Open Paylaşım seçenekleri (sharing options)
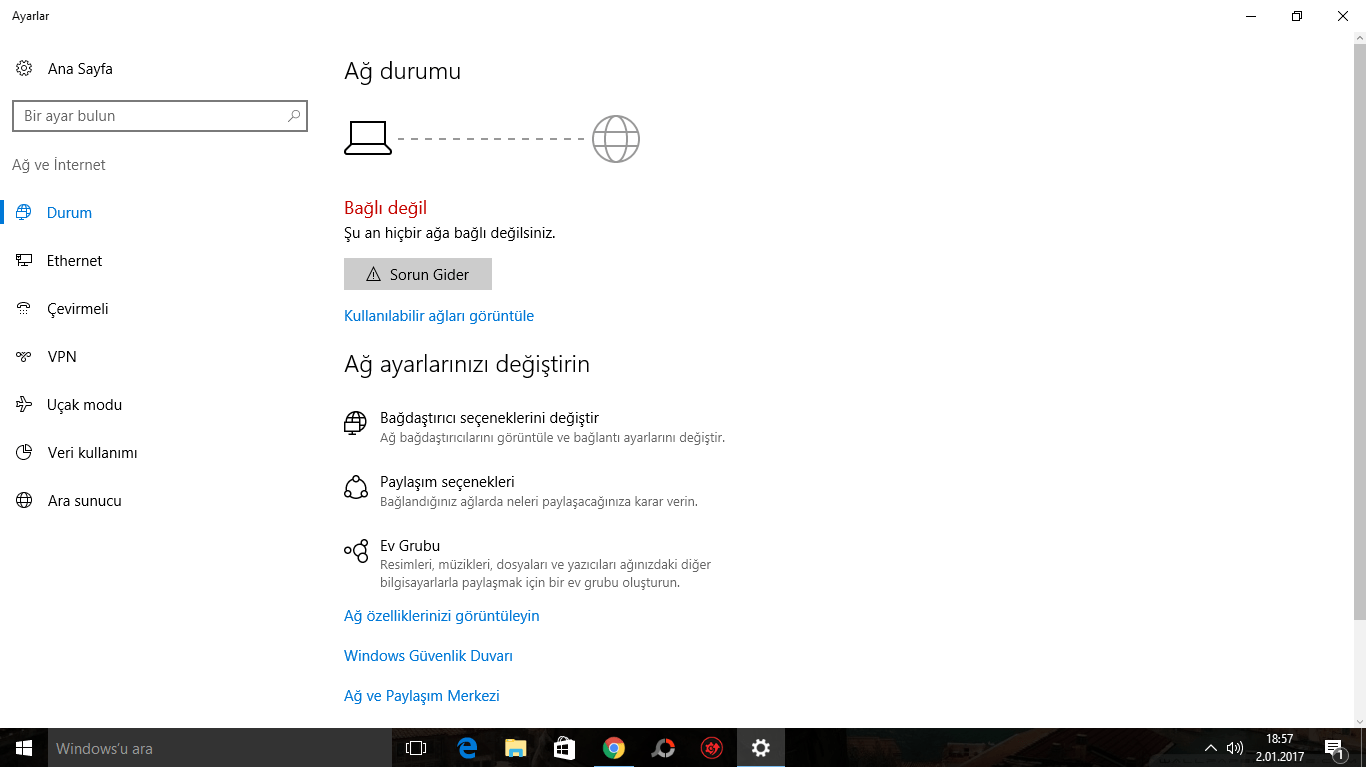Screen dimensions: 1371x767 [x=445, y=481]
